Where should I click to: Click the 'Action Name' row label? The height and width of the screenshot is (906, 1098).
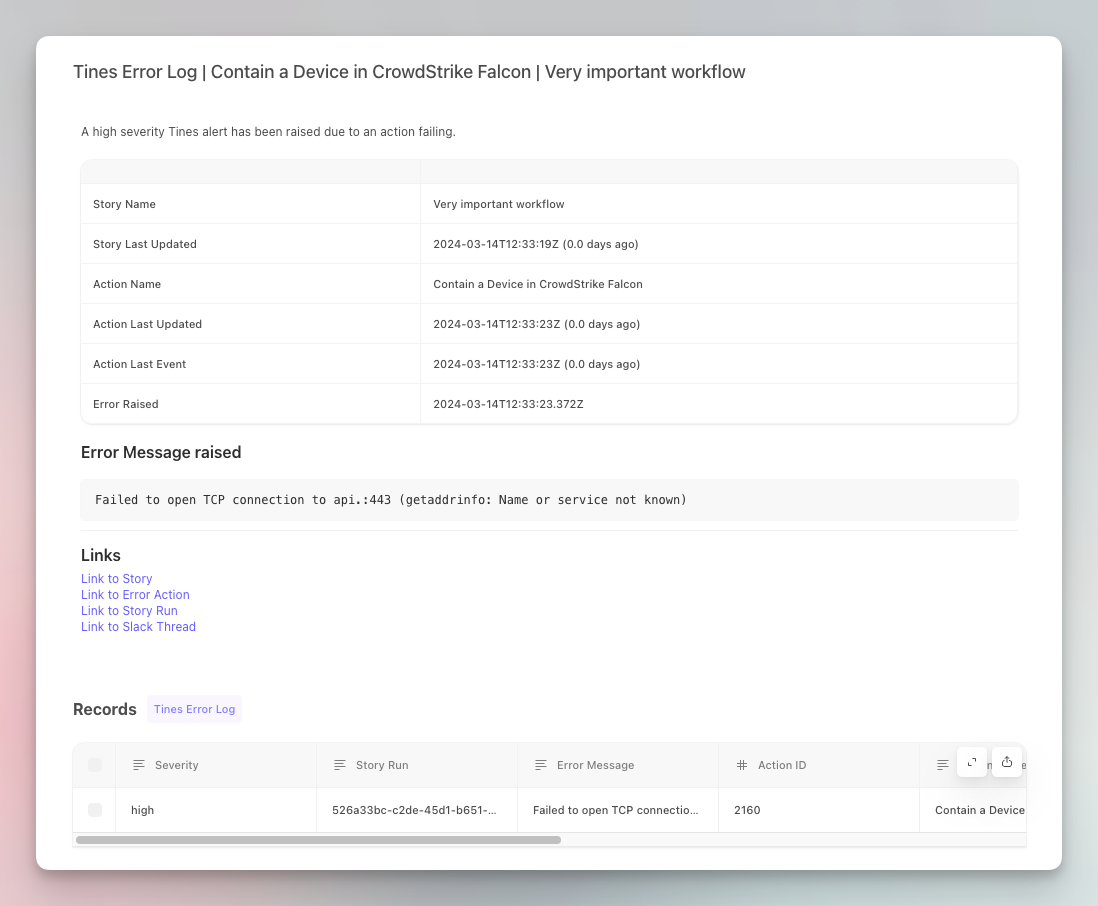pyautogui.click(x=127, y=284)
